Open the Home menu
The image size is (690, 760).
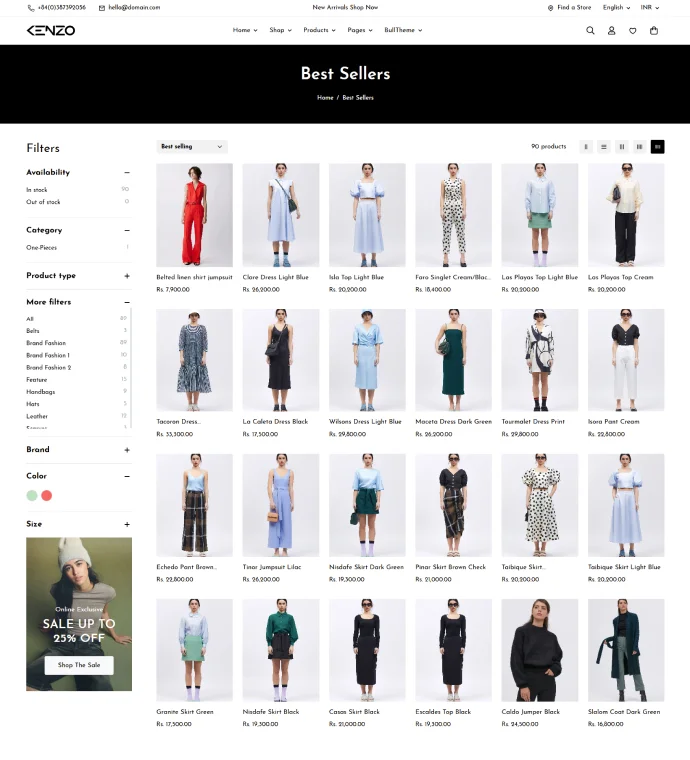(x=245, y=30)
